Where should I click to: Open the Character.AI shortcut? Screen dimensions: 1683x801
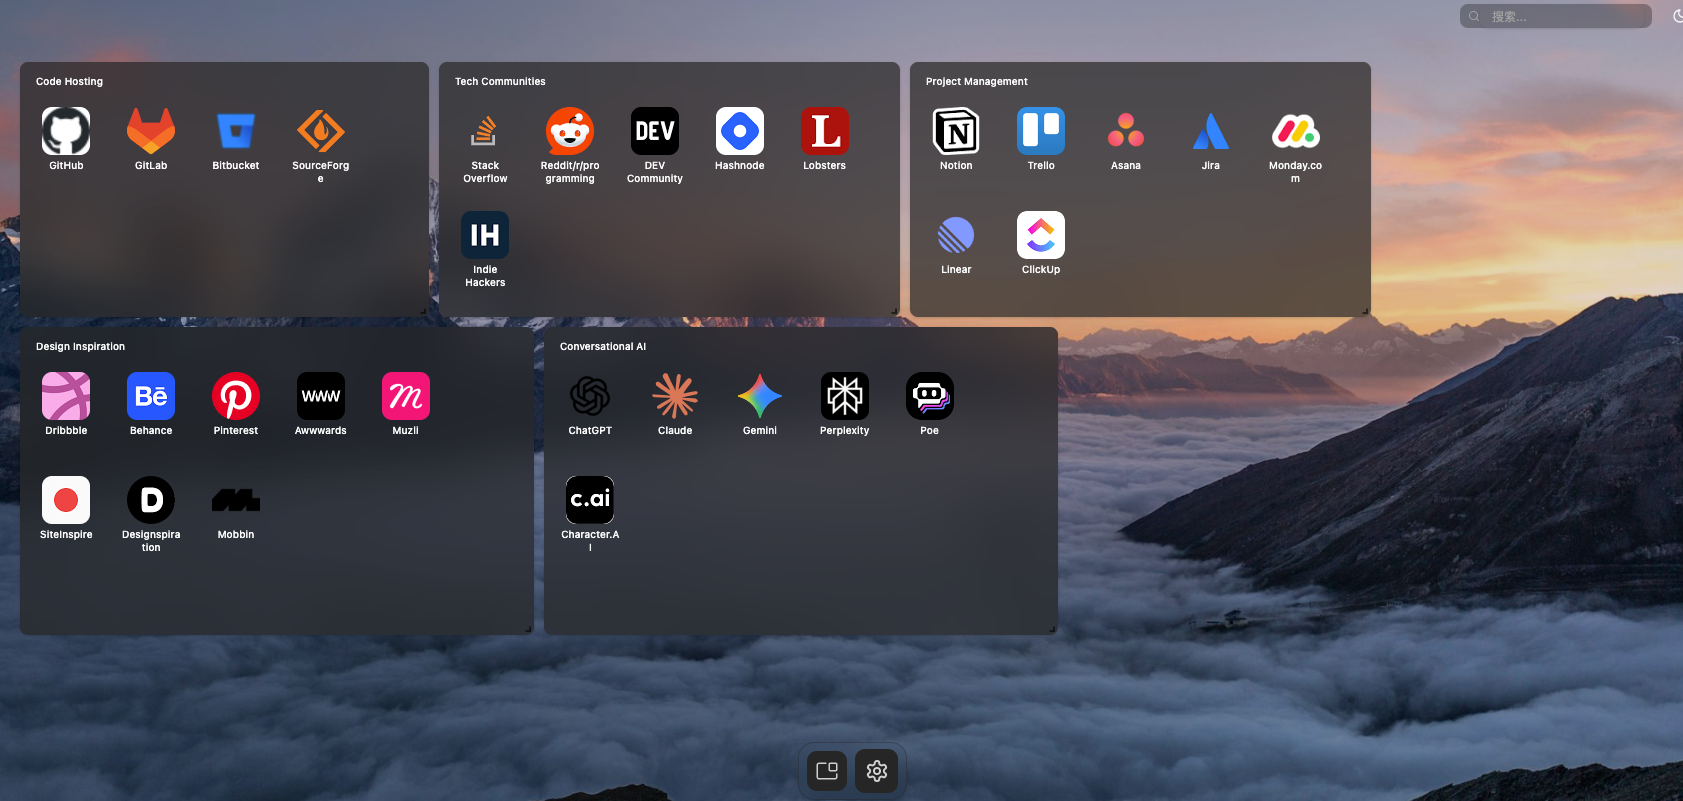pyautogui.click(x=590, y=500)
